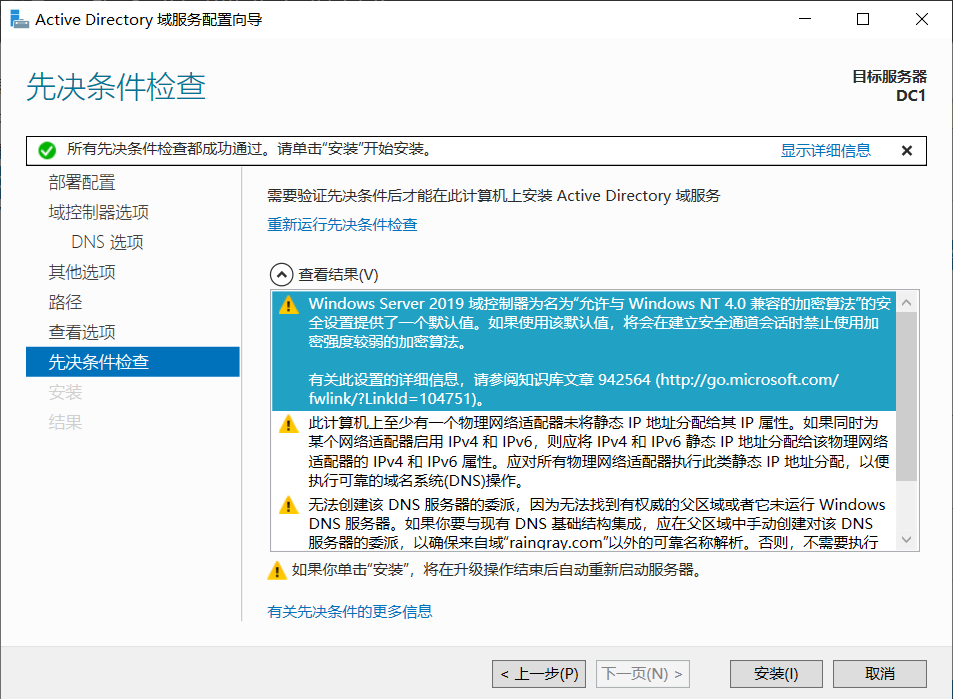Open the DNS 选项 step

(107, 242)
